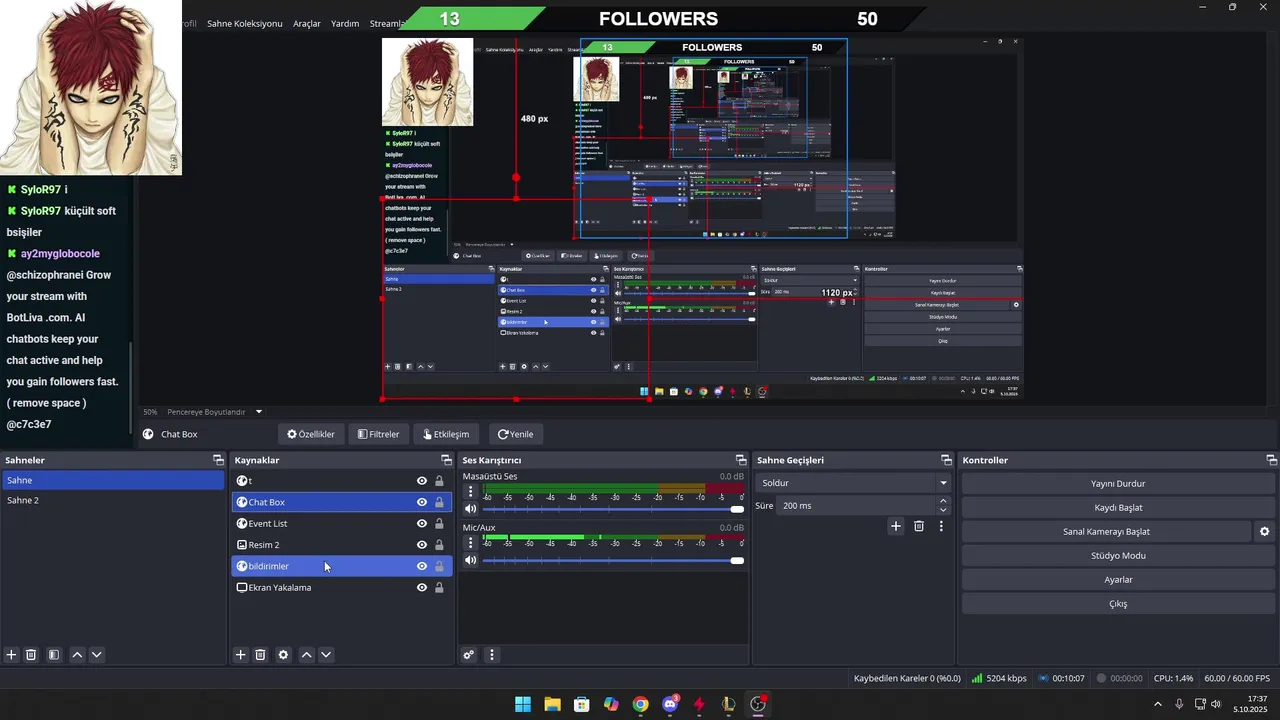
Task: Enable Stüdyo Modu
Action: (x=1118, y=556)
